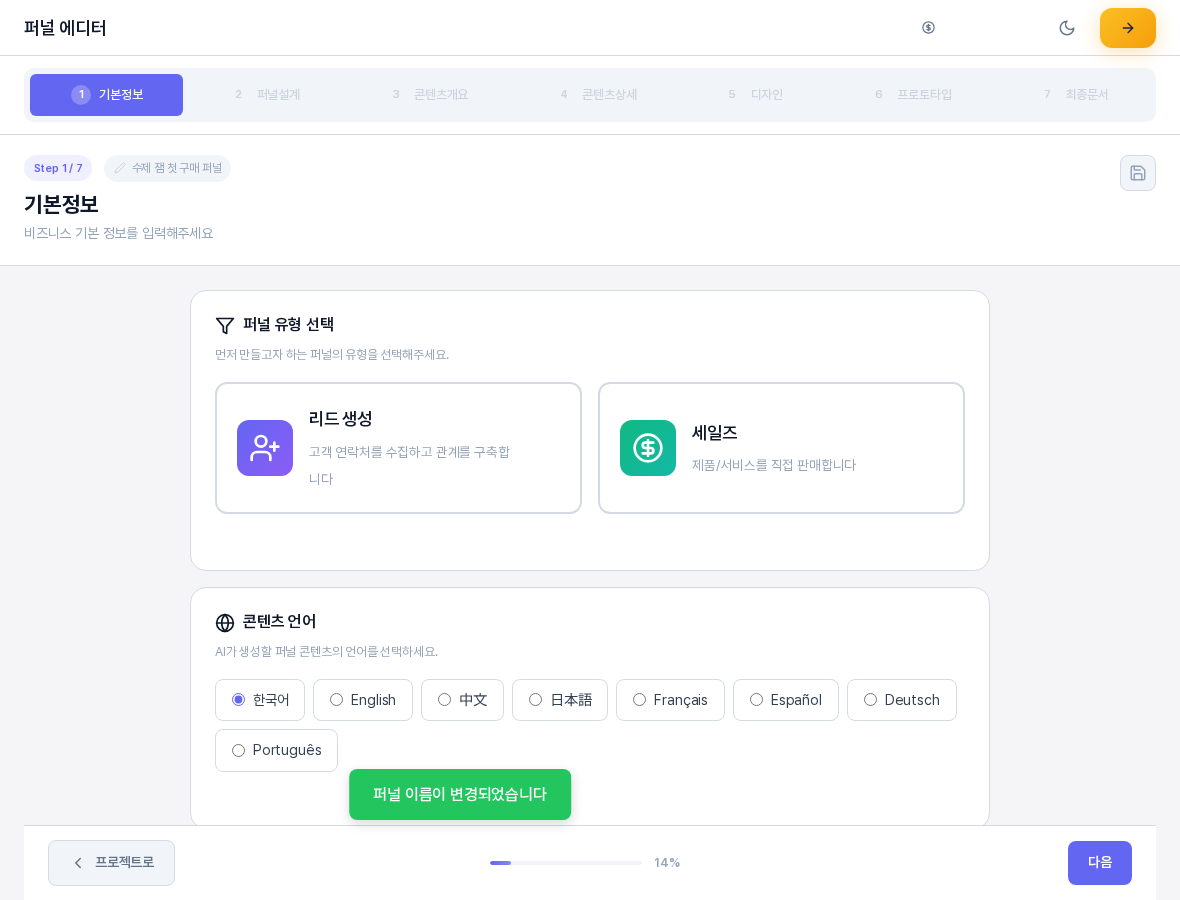The width and height of the screenshot is (1180, 900).
Task: Click the 프로젝트로 back button
Action: point(111,862)
